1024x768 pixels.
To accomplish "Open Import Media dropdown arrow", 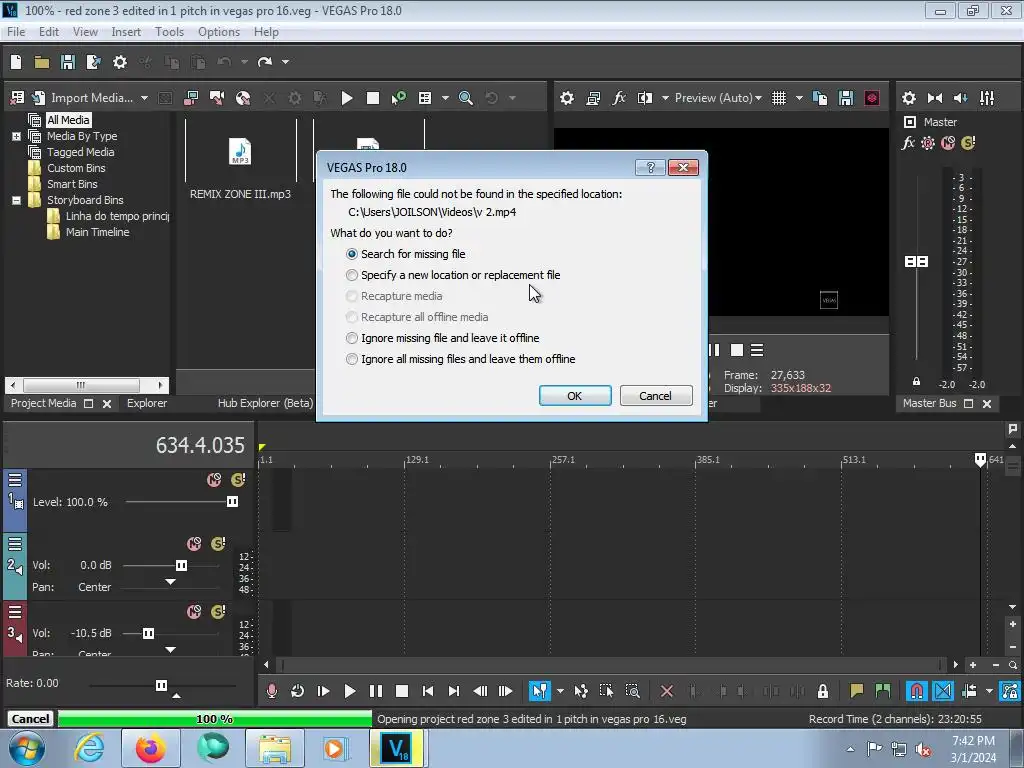I will pos(144,98).
